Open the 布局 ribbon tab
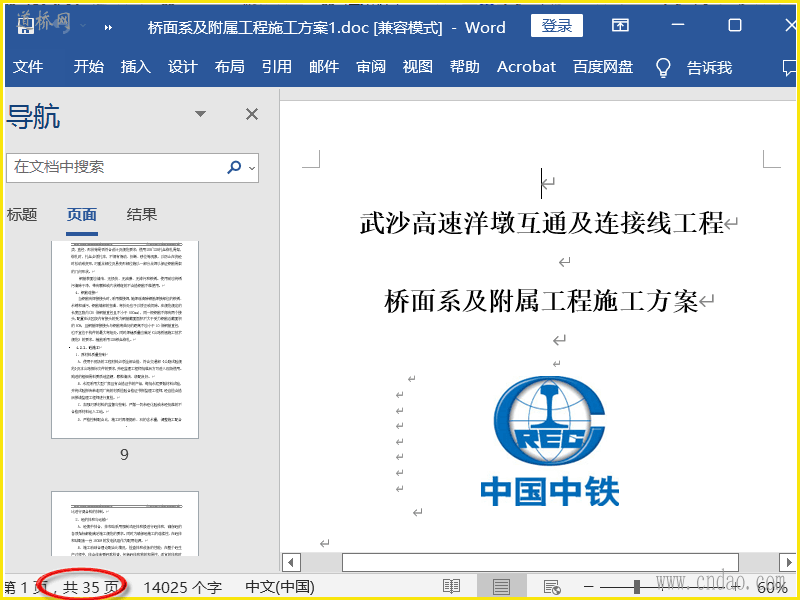 [x=230, y=67]
